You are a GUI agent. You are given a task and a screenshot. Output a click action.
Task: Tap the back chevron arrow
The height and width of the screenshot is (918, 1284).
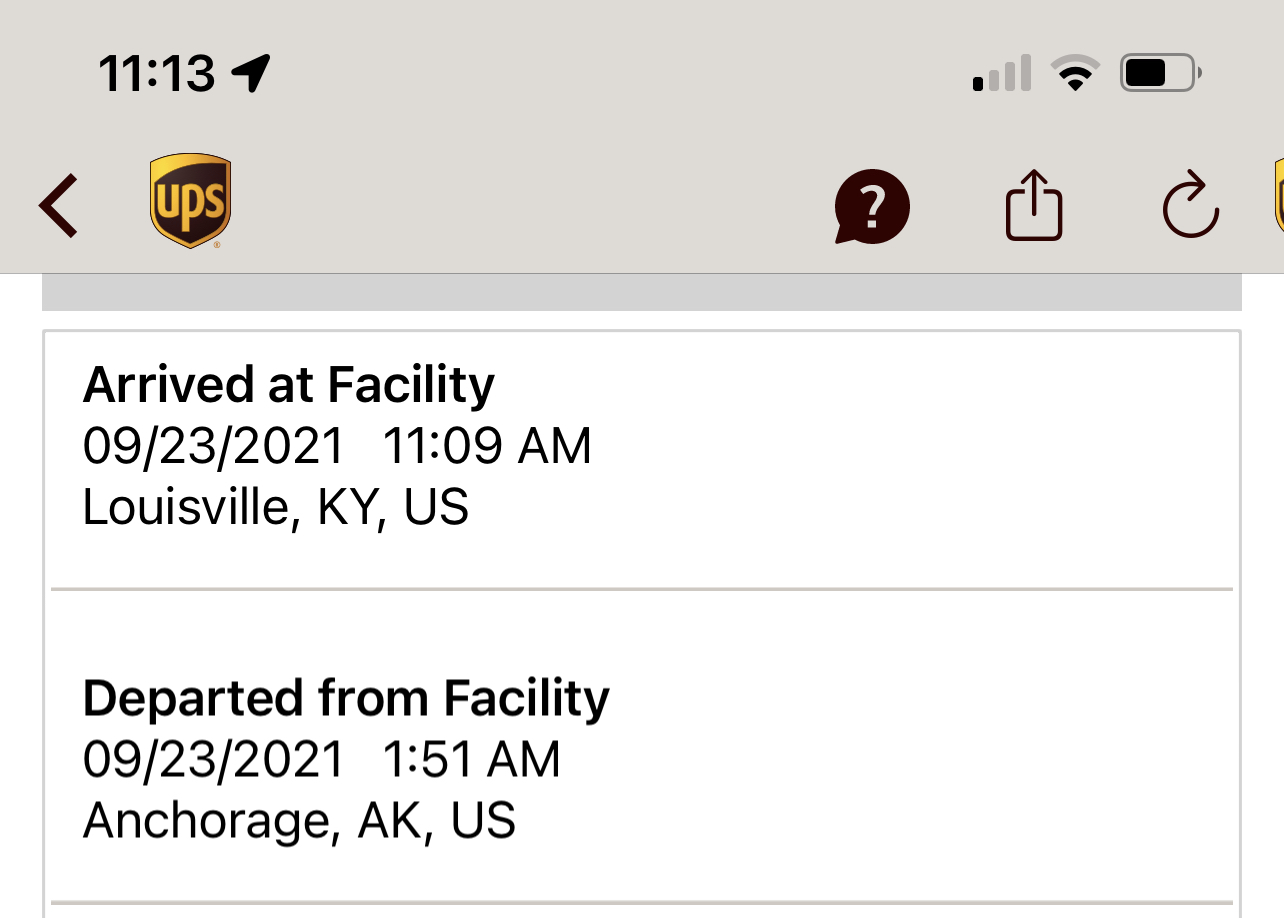(x=58, y=206)
